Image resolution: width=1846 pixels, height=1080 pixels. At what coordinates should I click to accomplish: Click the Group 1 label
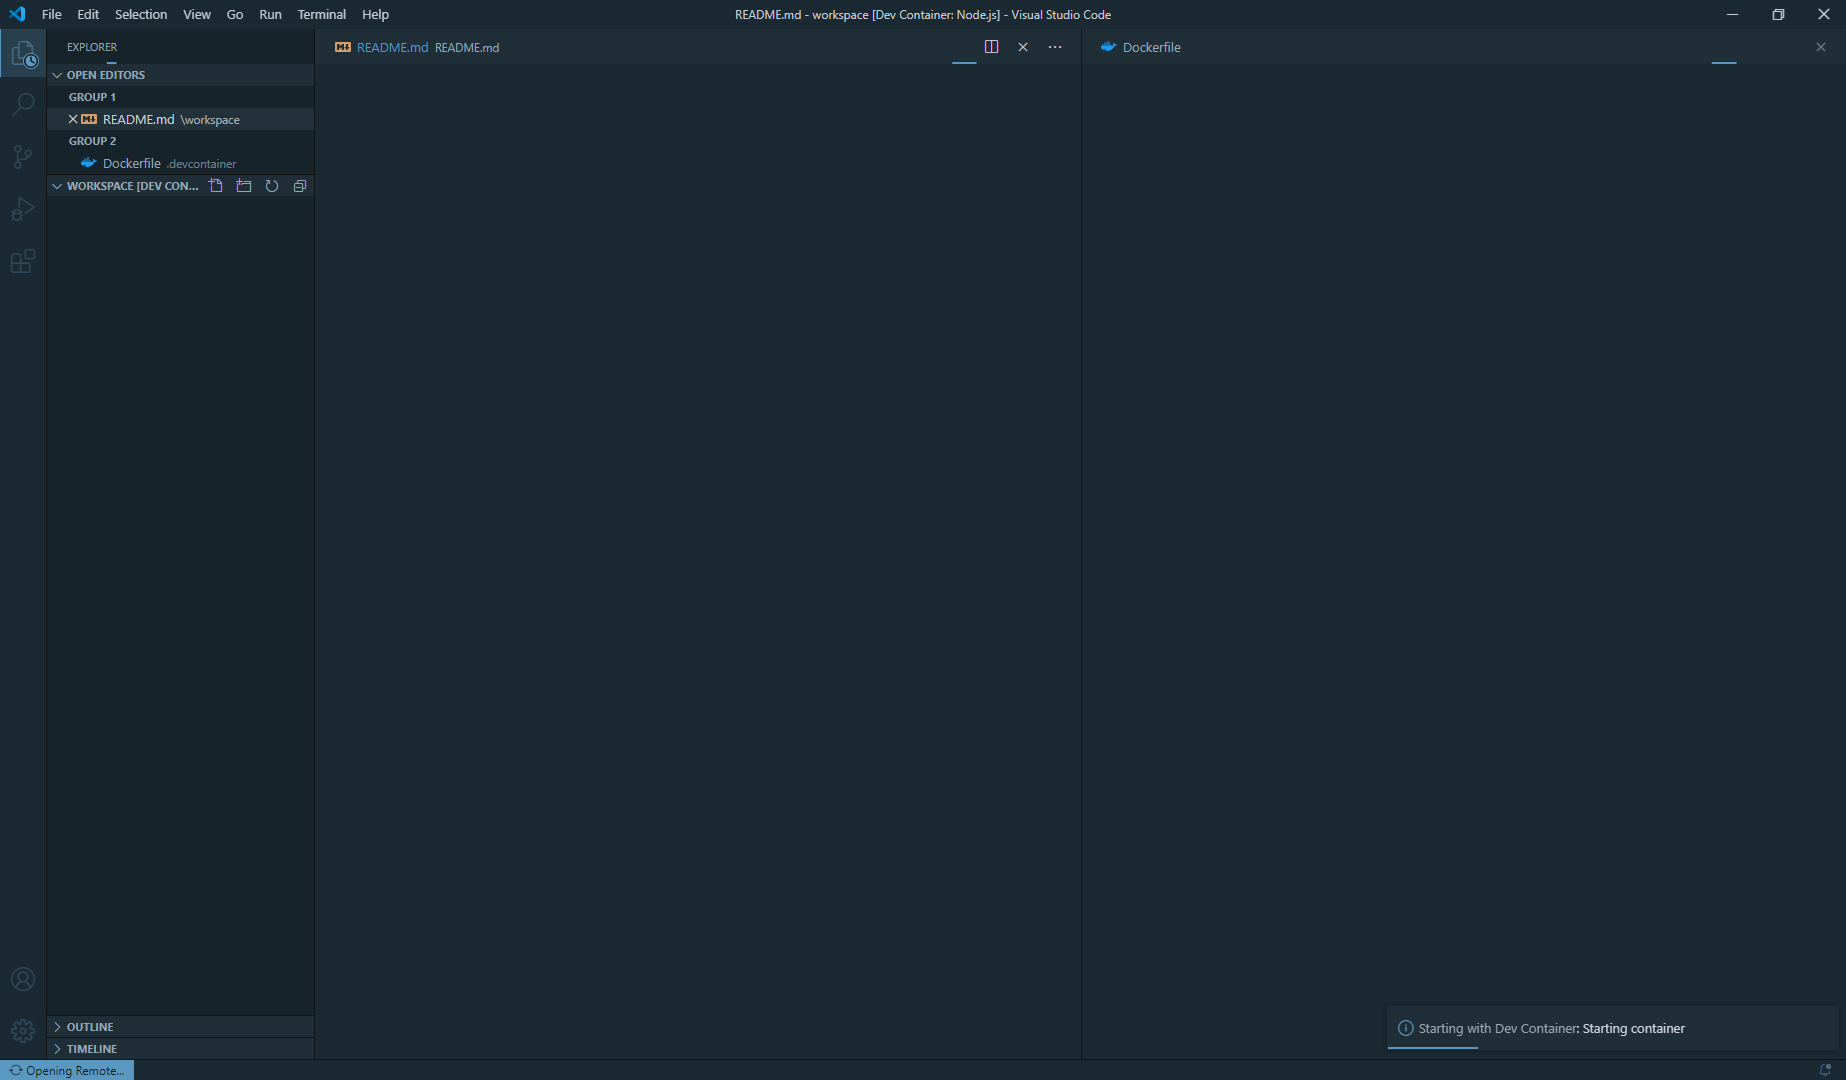point(92,97)
